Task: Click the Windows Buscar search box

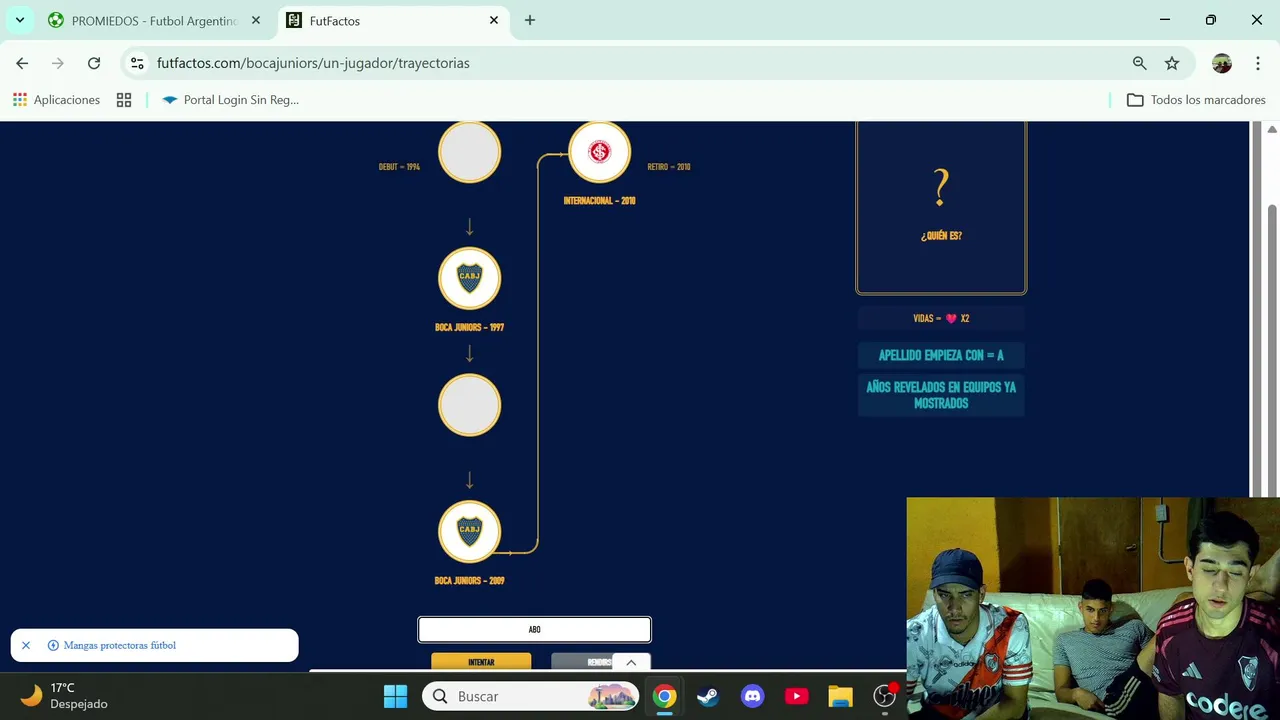Action: (531, 696)
